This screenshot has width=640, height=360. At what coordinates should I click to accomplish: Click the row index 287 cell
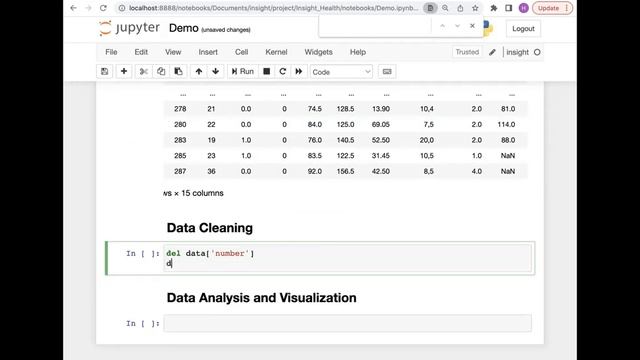tap(180, 171)
